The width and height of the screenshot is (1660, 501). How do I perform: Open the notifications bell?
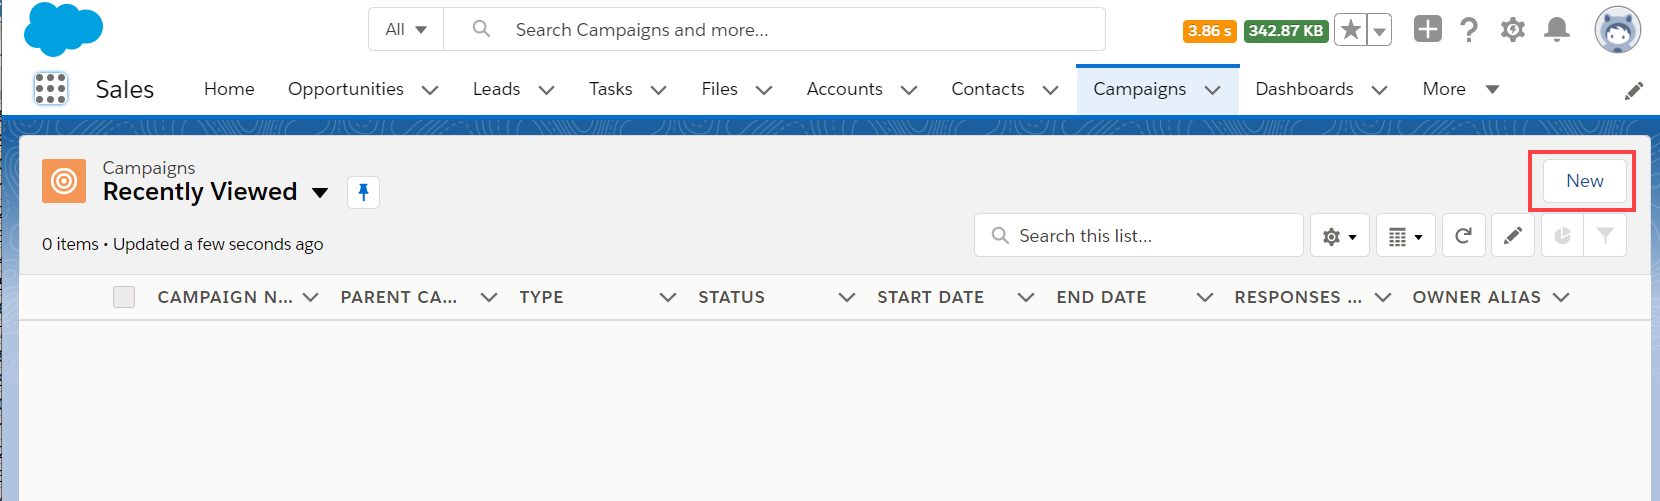pyautogui.click(x=1556, y=30)
